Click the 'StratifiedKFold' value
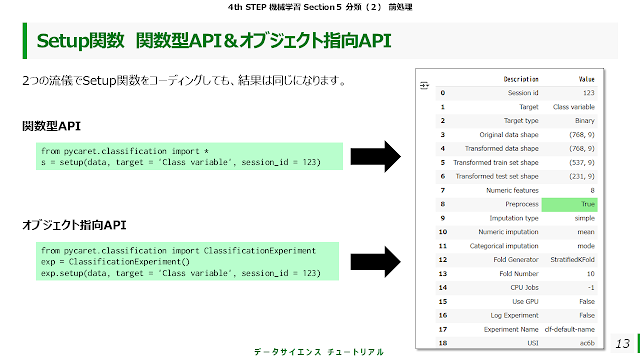Screen dimensions: 640x360 click(572, 260)
